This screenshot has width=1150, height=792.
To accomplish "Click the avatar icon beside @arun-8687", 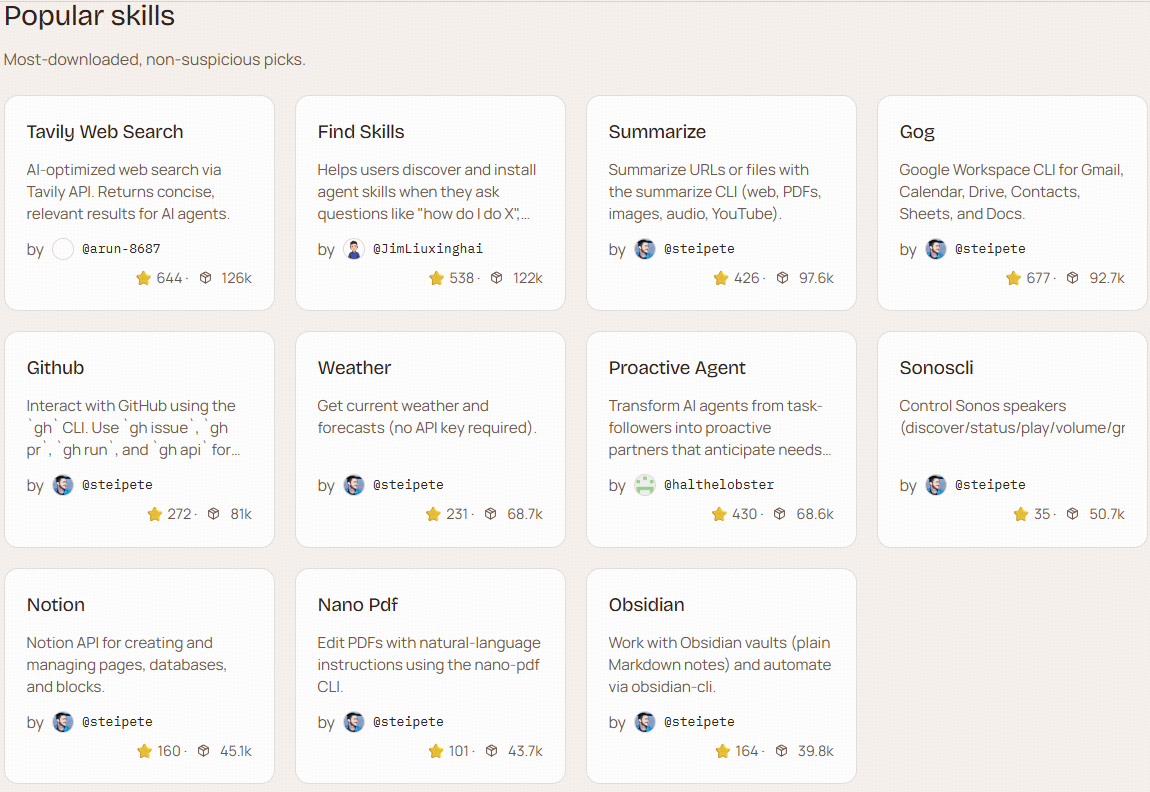I will tap(63, 249).
